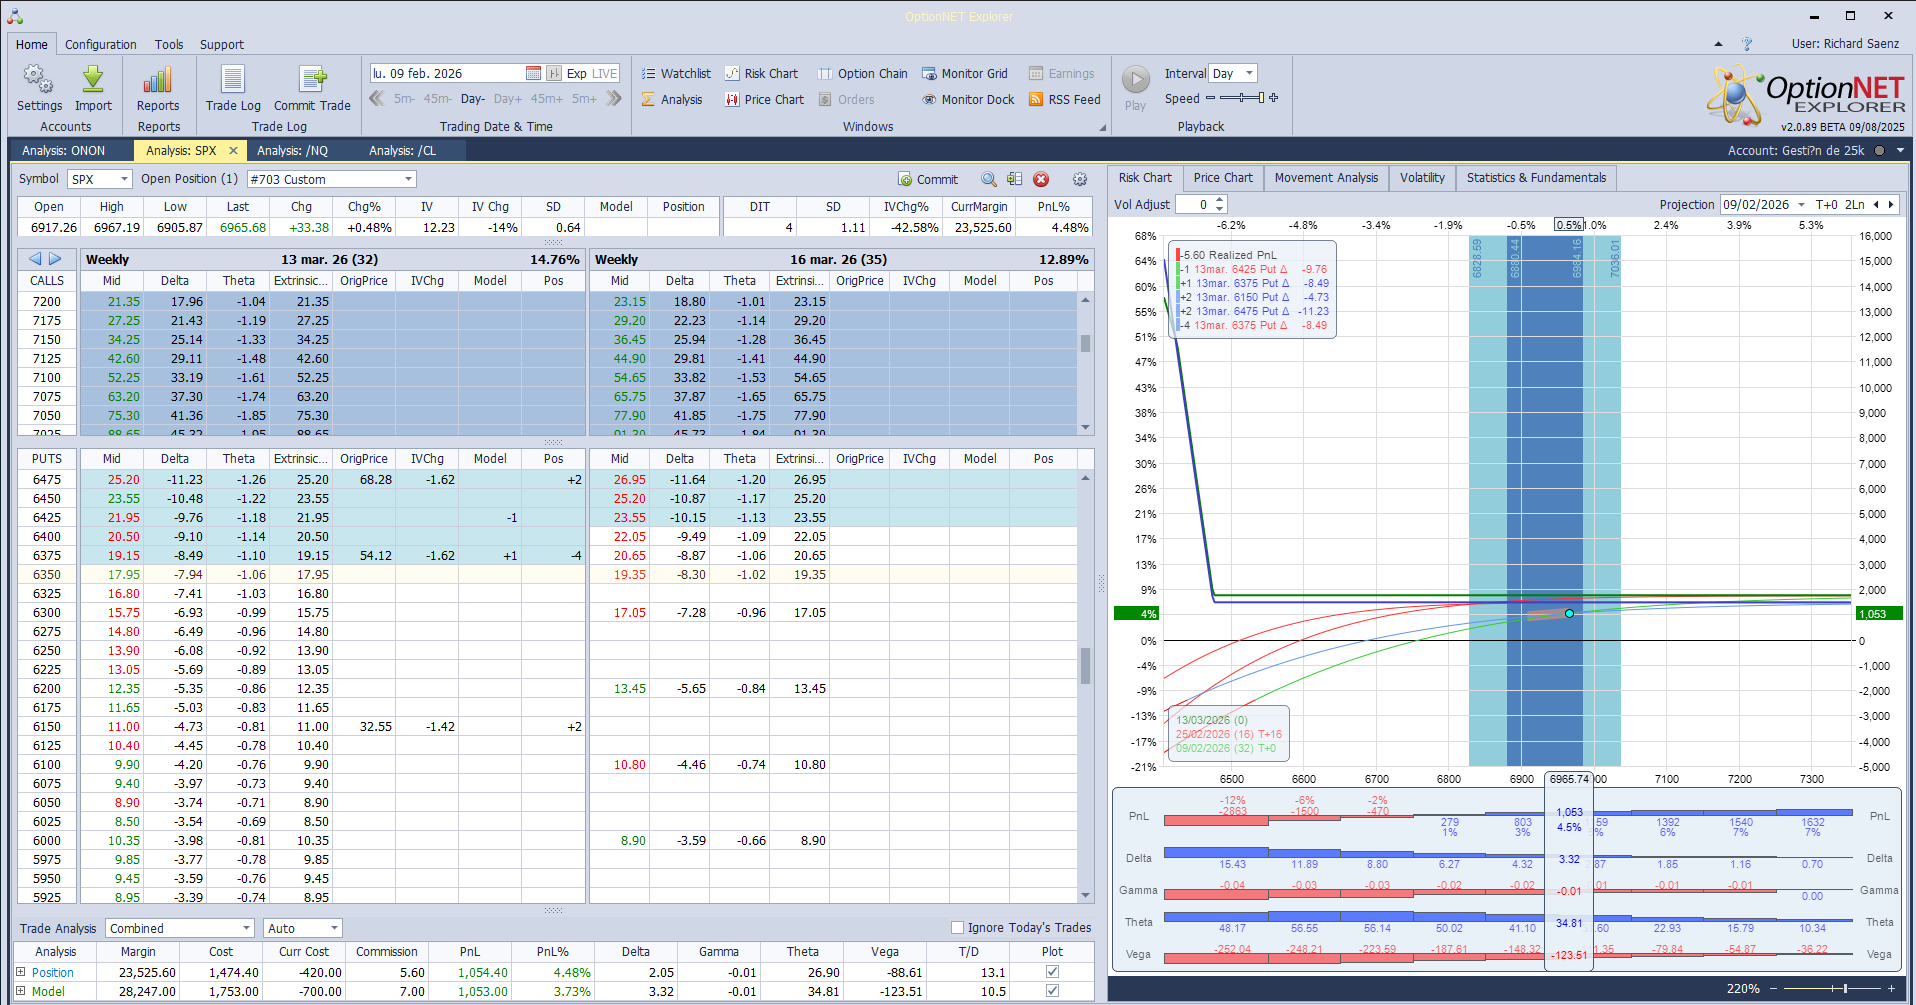Screen dimensions: 1916x1005
Task: Step back one day with Day-
Action: 473,98
